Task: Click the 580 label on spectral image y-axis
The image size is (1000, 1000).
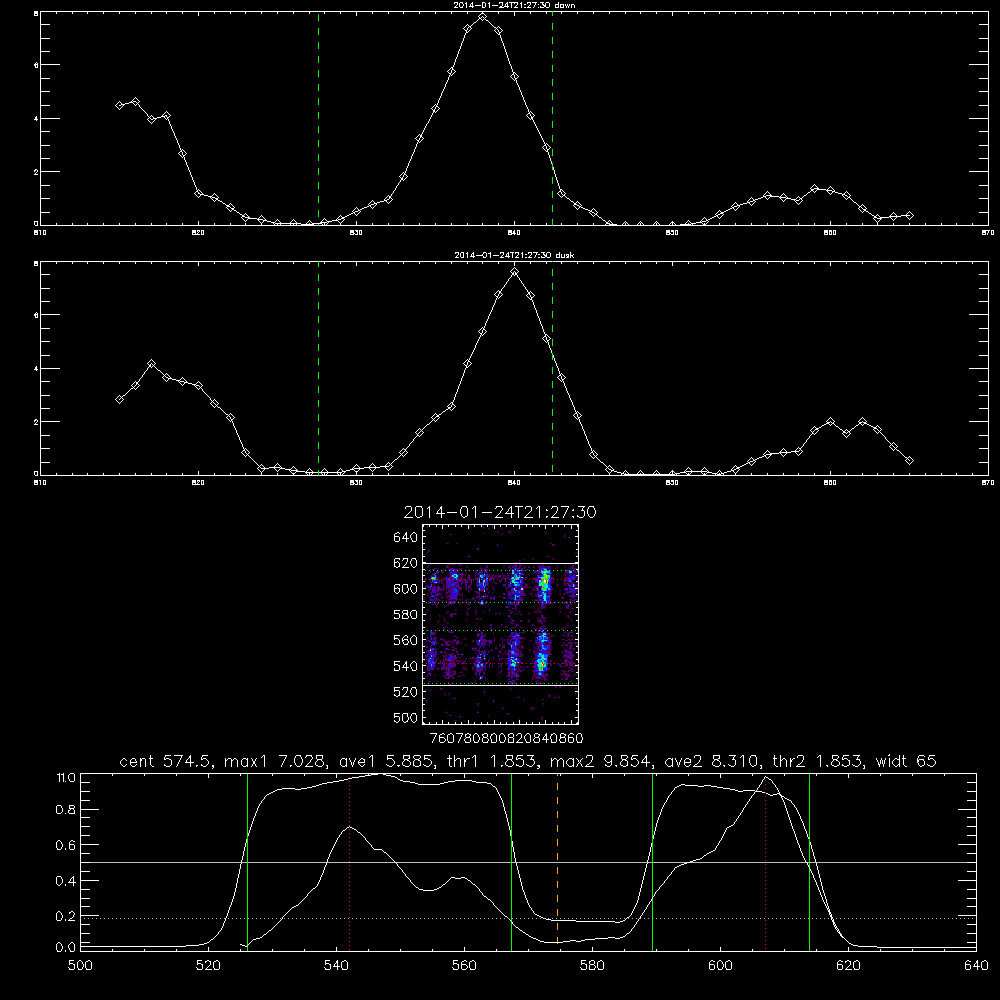Action: (406, 615)
